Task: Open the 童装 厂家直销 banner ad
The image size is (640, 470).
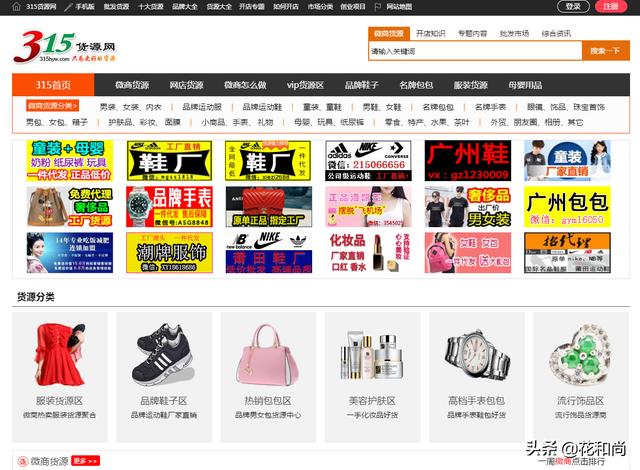Action: coord(567,161)
